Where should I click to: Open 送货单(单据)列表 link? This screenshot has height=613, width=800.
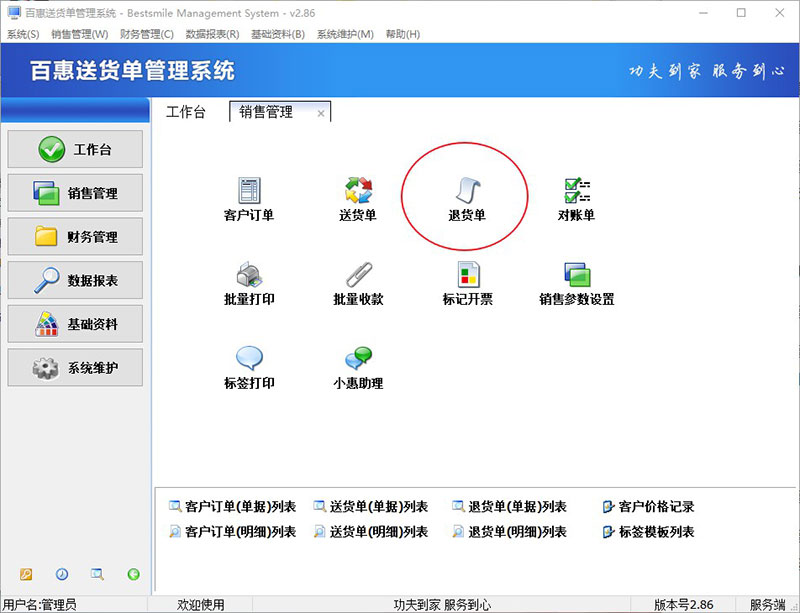(x=371, y=506)
